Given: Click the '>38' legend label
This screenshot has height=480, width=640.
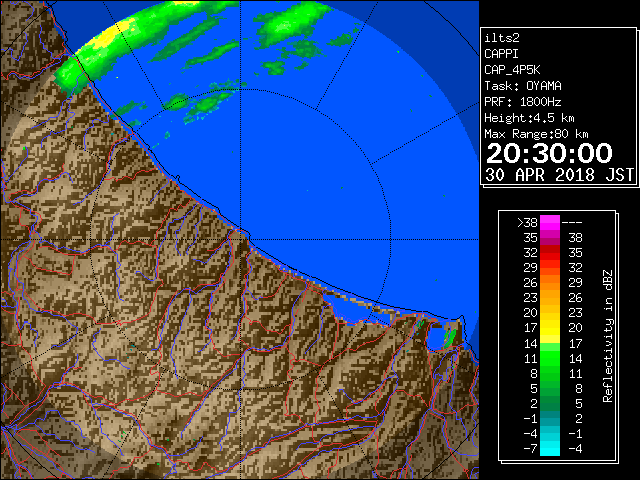Looking at the screenshot, I should click(527, 223).
